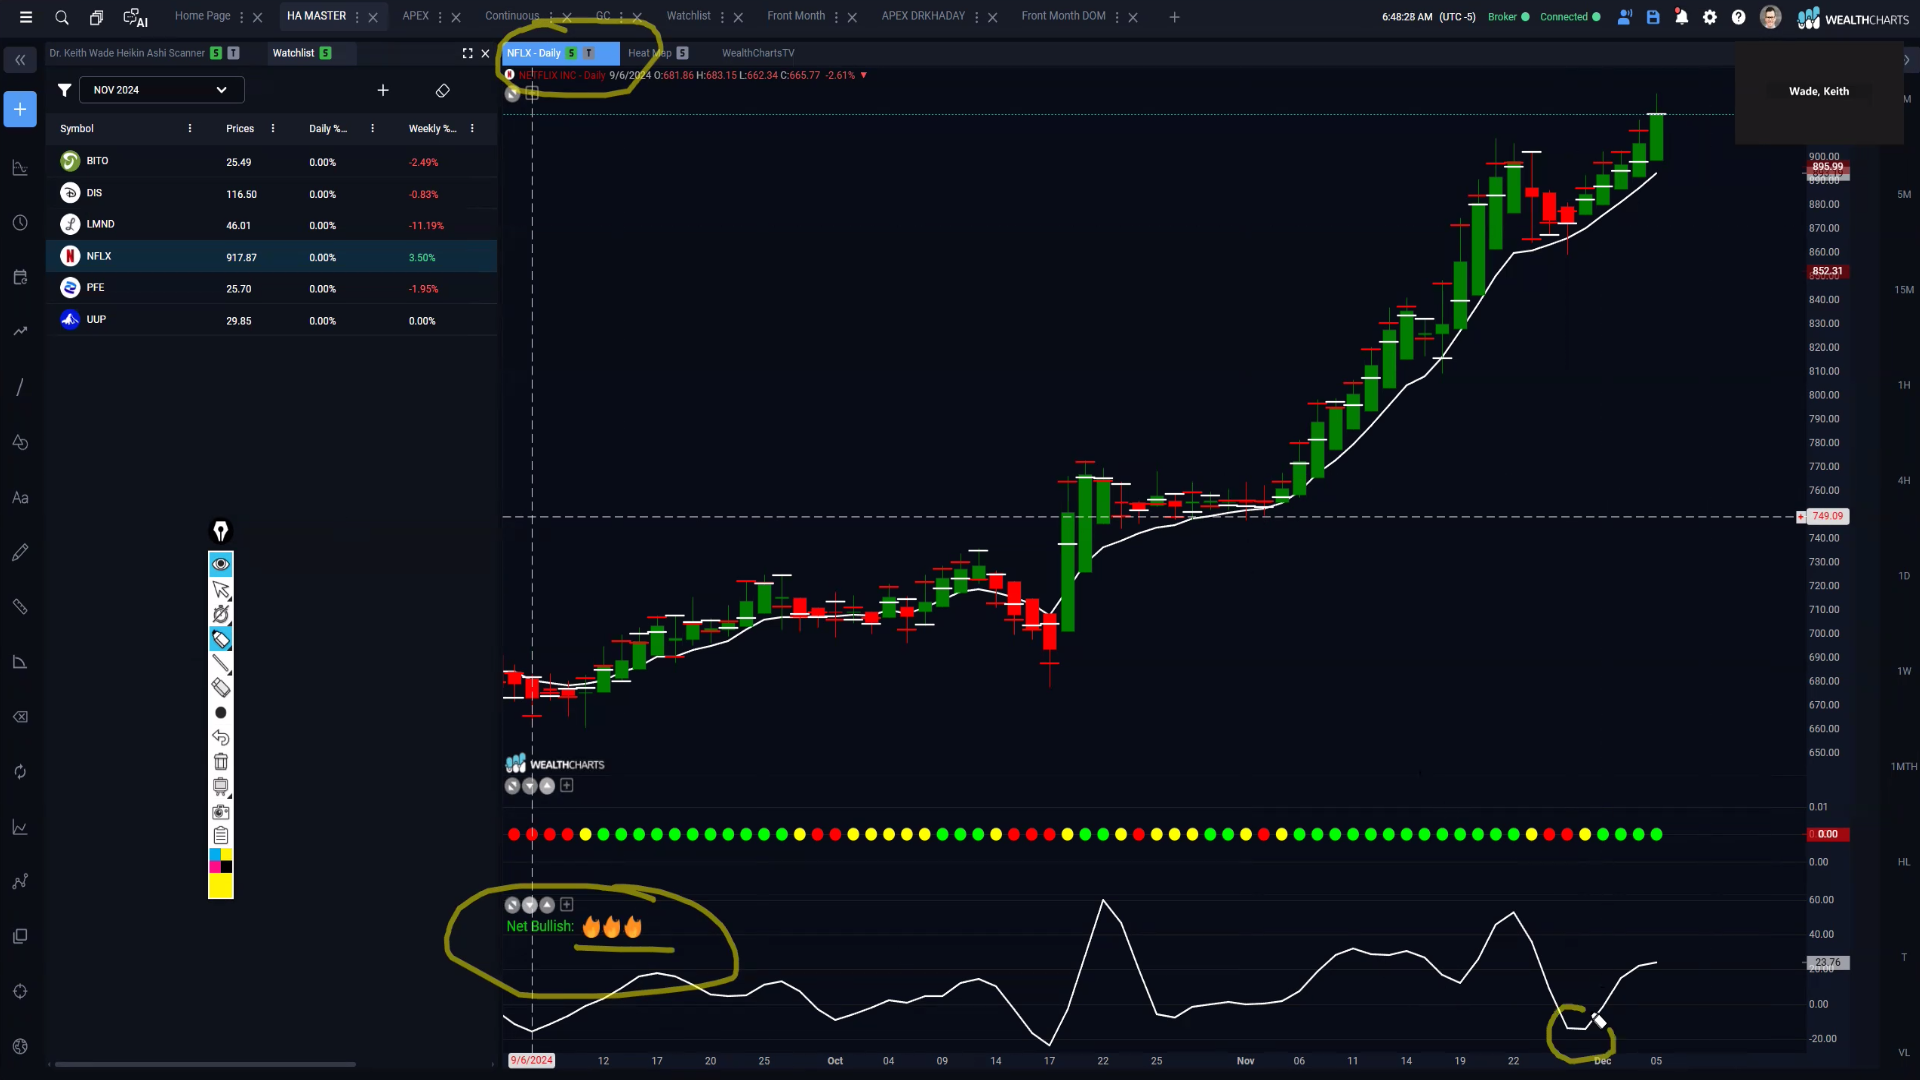Image resolution: width=1920 pixels, height=1080 pixels.
Task: Click the pen nib palette toggle
Action: tap(221, 531)
